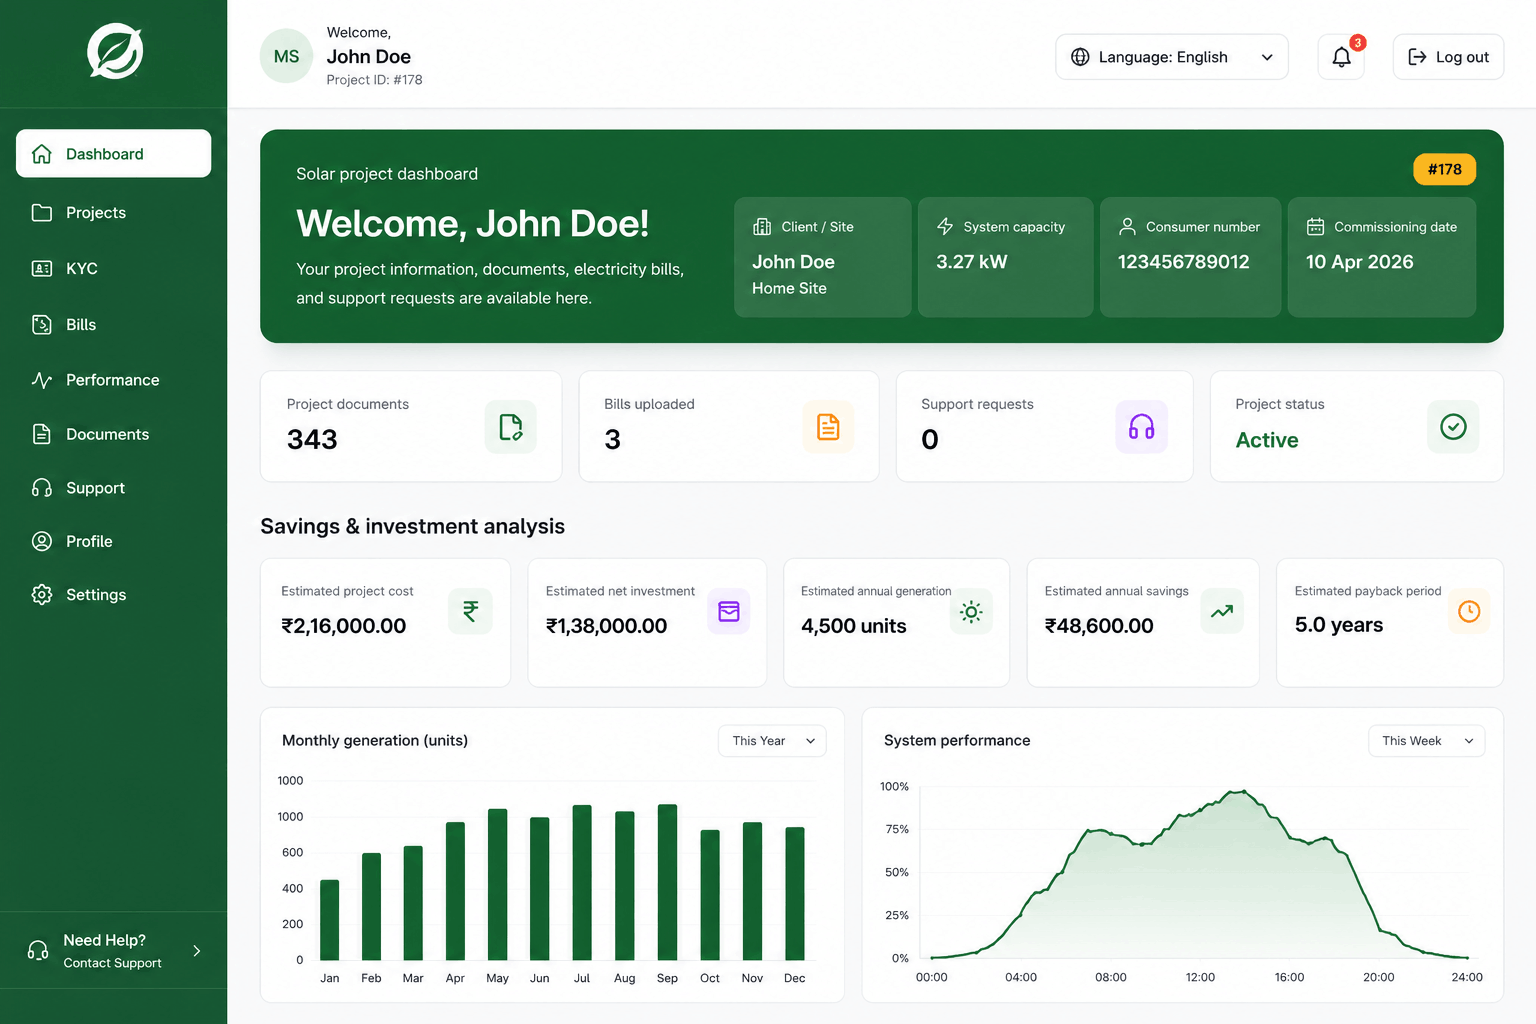Click the Dec bar in Monthly generation chart
This screenshot has height=1024, width=1536.
pyautogui.click(x=795, y=893)
